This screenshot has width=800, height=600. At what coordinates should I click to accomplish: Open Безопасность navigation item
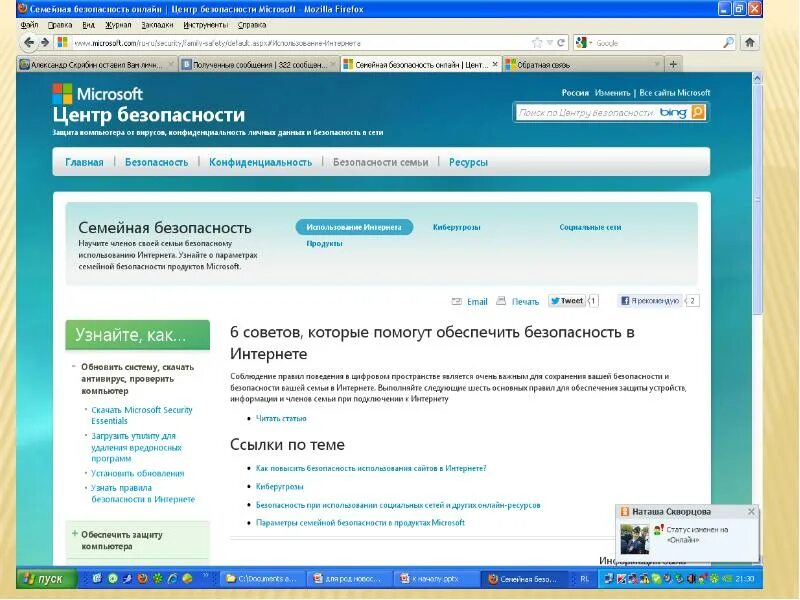[157, 162]
